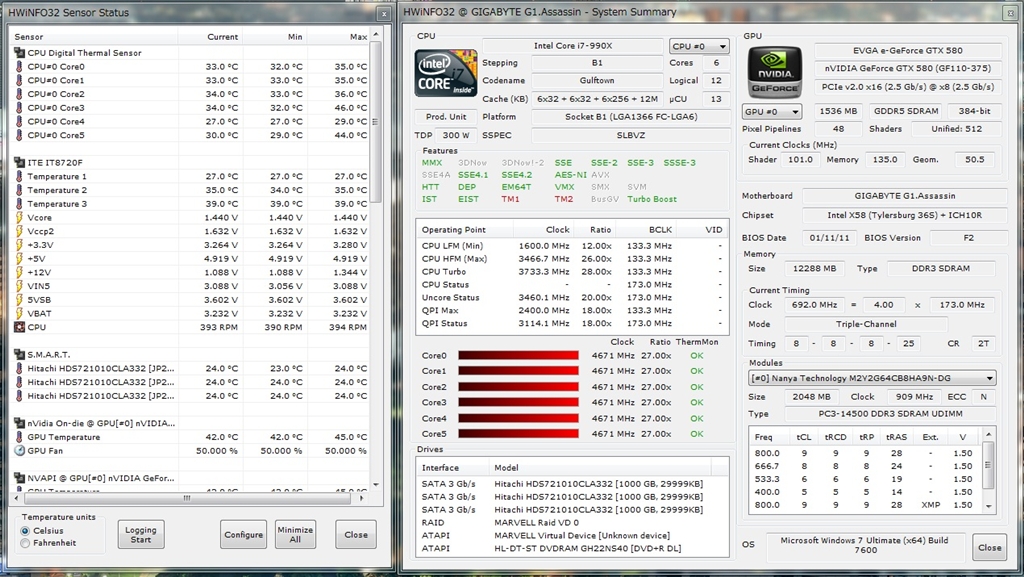The image size is (1024, 577).
Task: Click the Logging Start button
Action: 140,534
